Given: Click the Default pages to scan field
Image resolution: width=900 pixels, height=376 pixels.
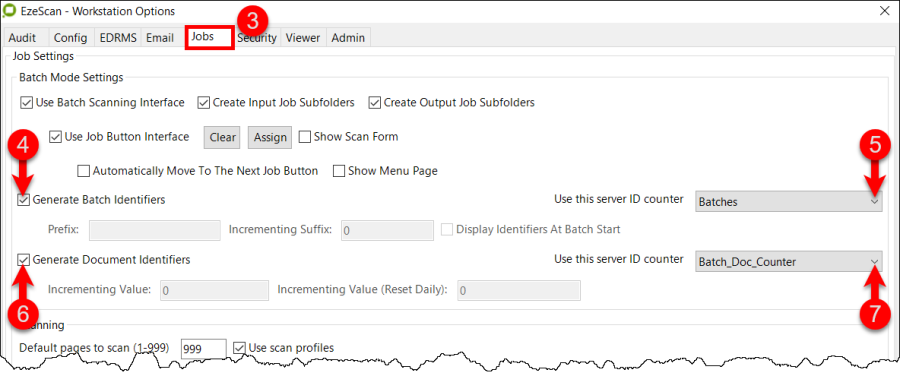Looking at the screenshot, I should pos(203,348).
